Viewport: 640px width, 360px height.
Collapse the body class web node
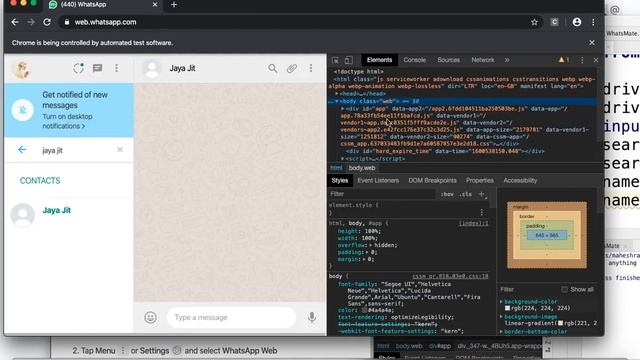point(337,101)
